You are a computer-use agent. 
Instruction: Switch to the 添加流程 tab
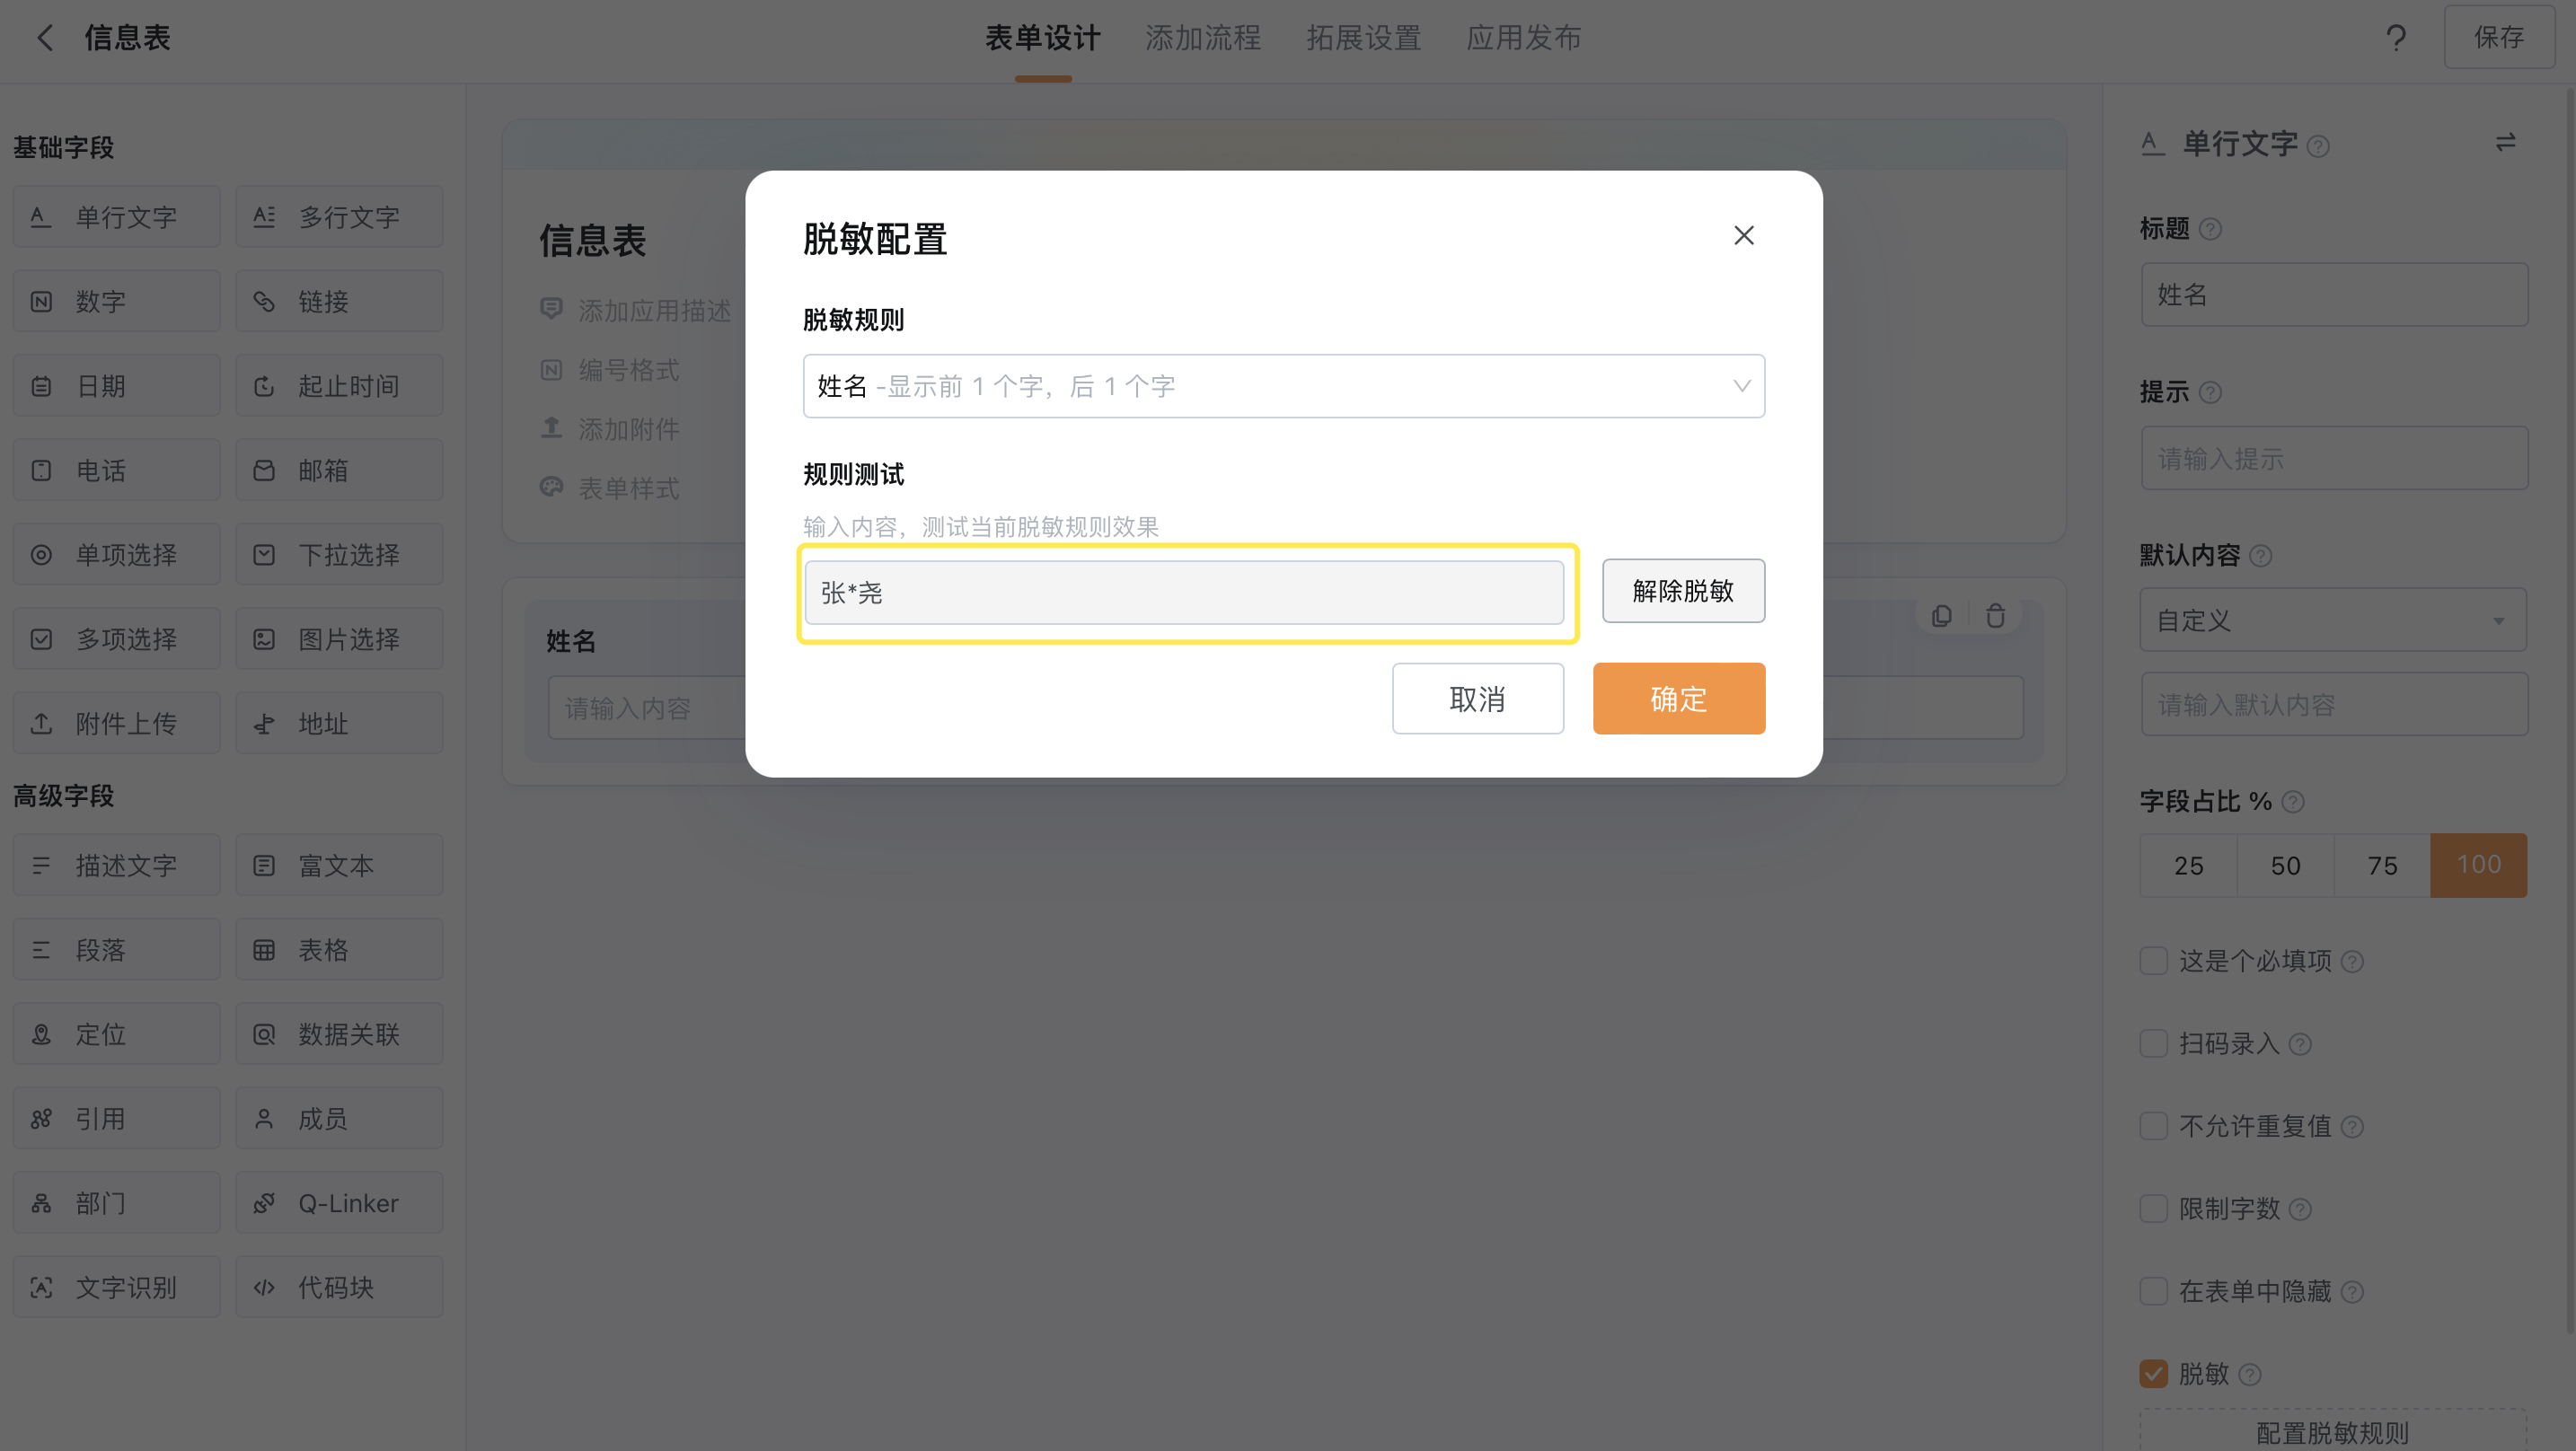coord(1203,38)
